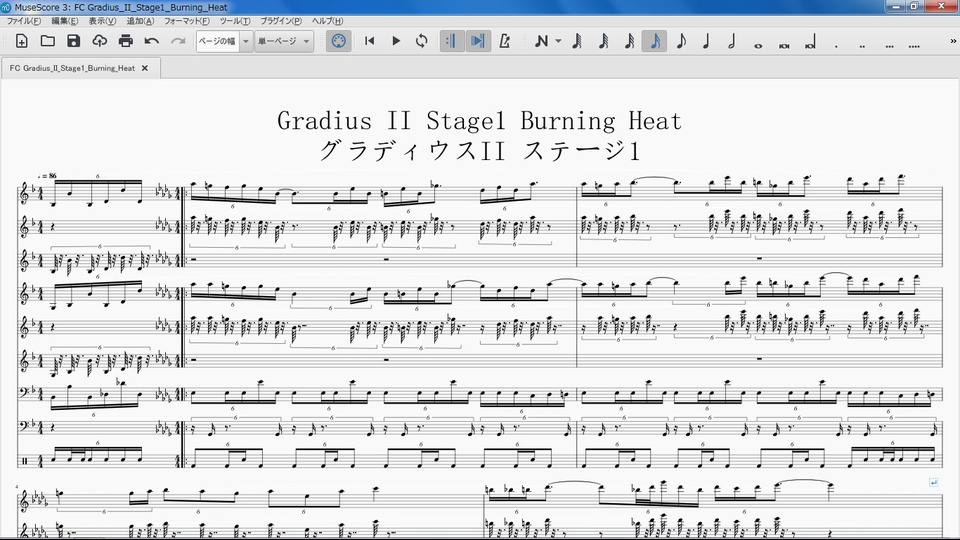The width and height of the screenshot is (960, 540).
Task: Open ヘルプ(H) menu
Action: (x=328, y=21)
